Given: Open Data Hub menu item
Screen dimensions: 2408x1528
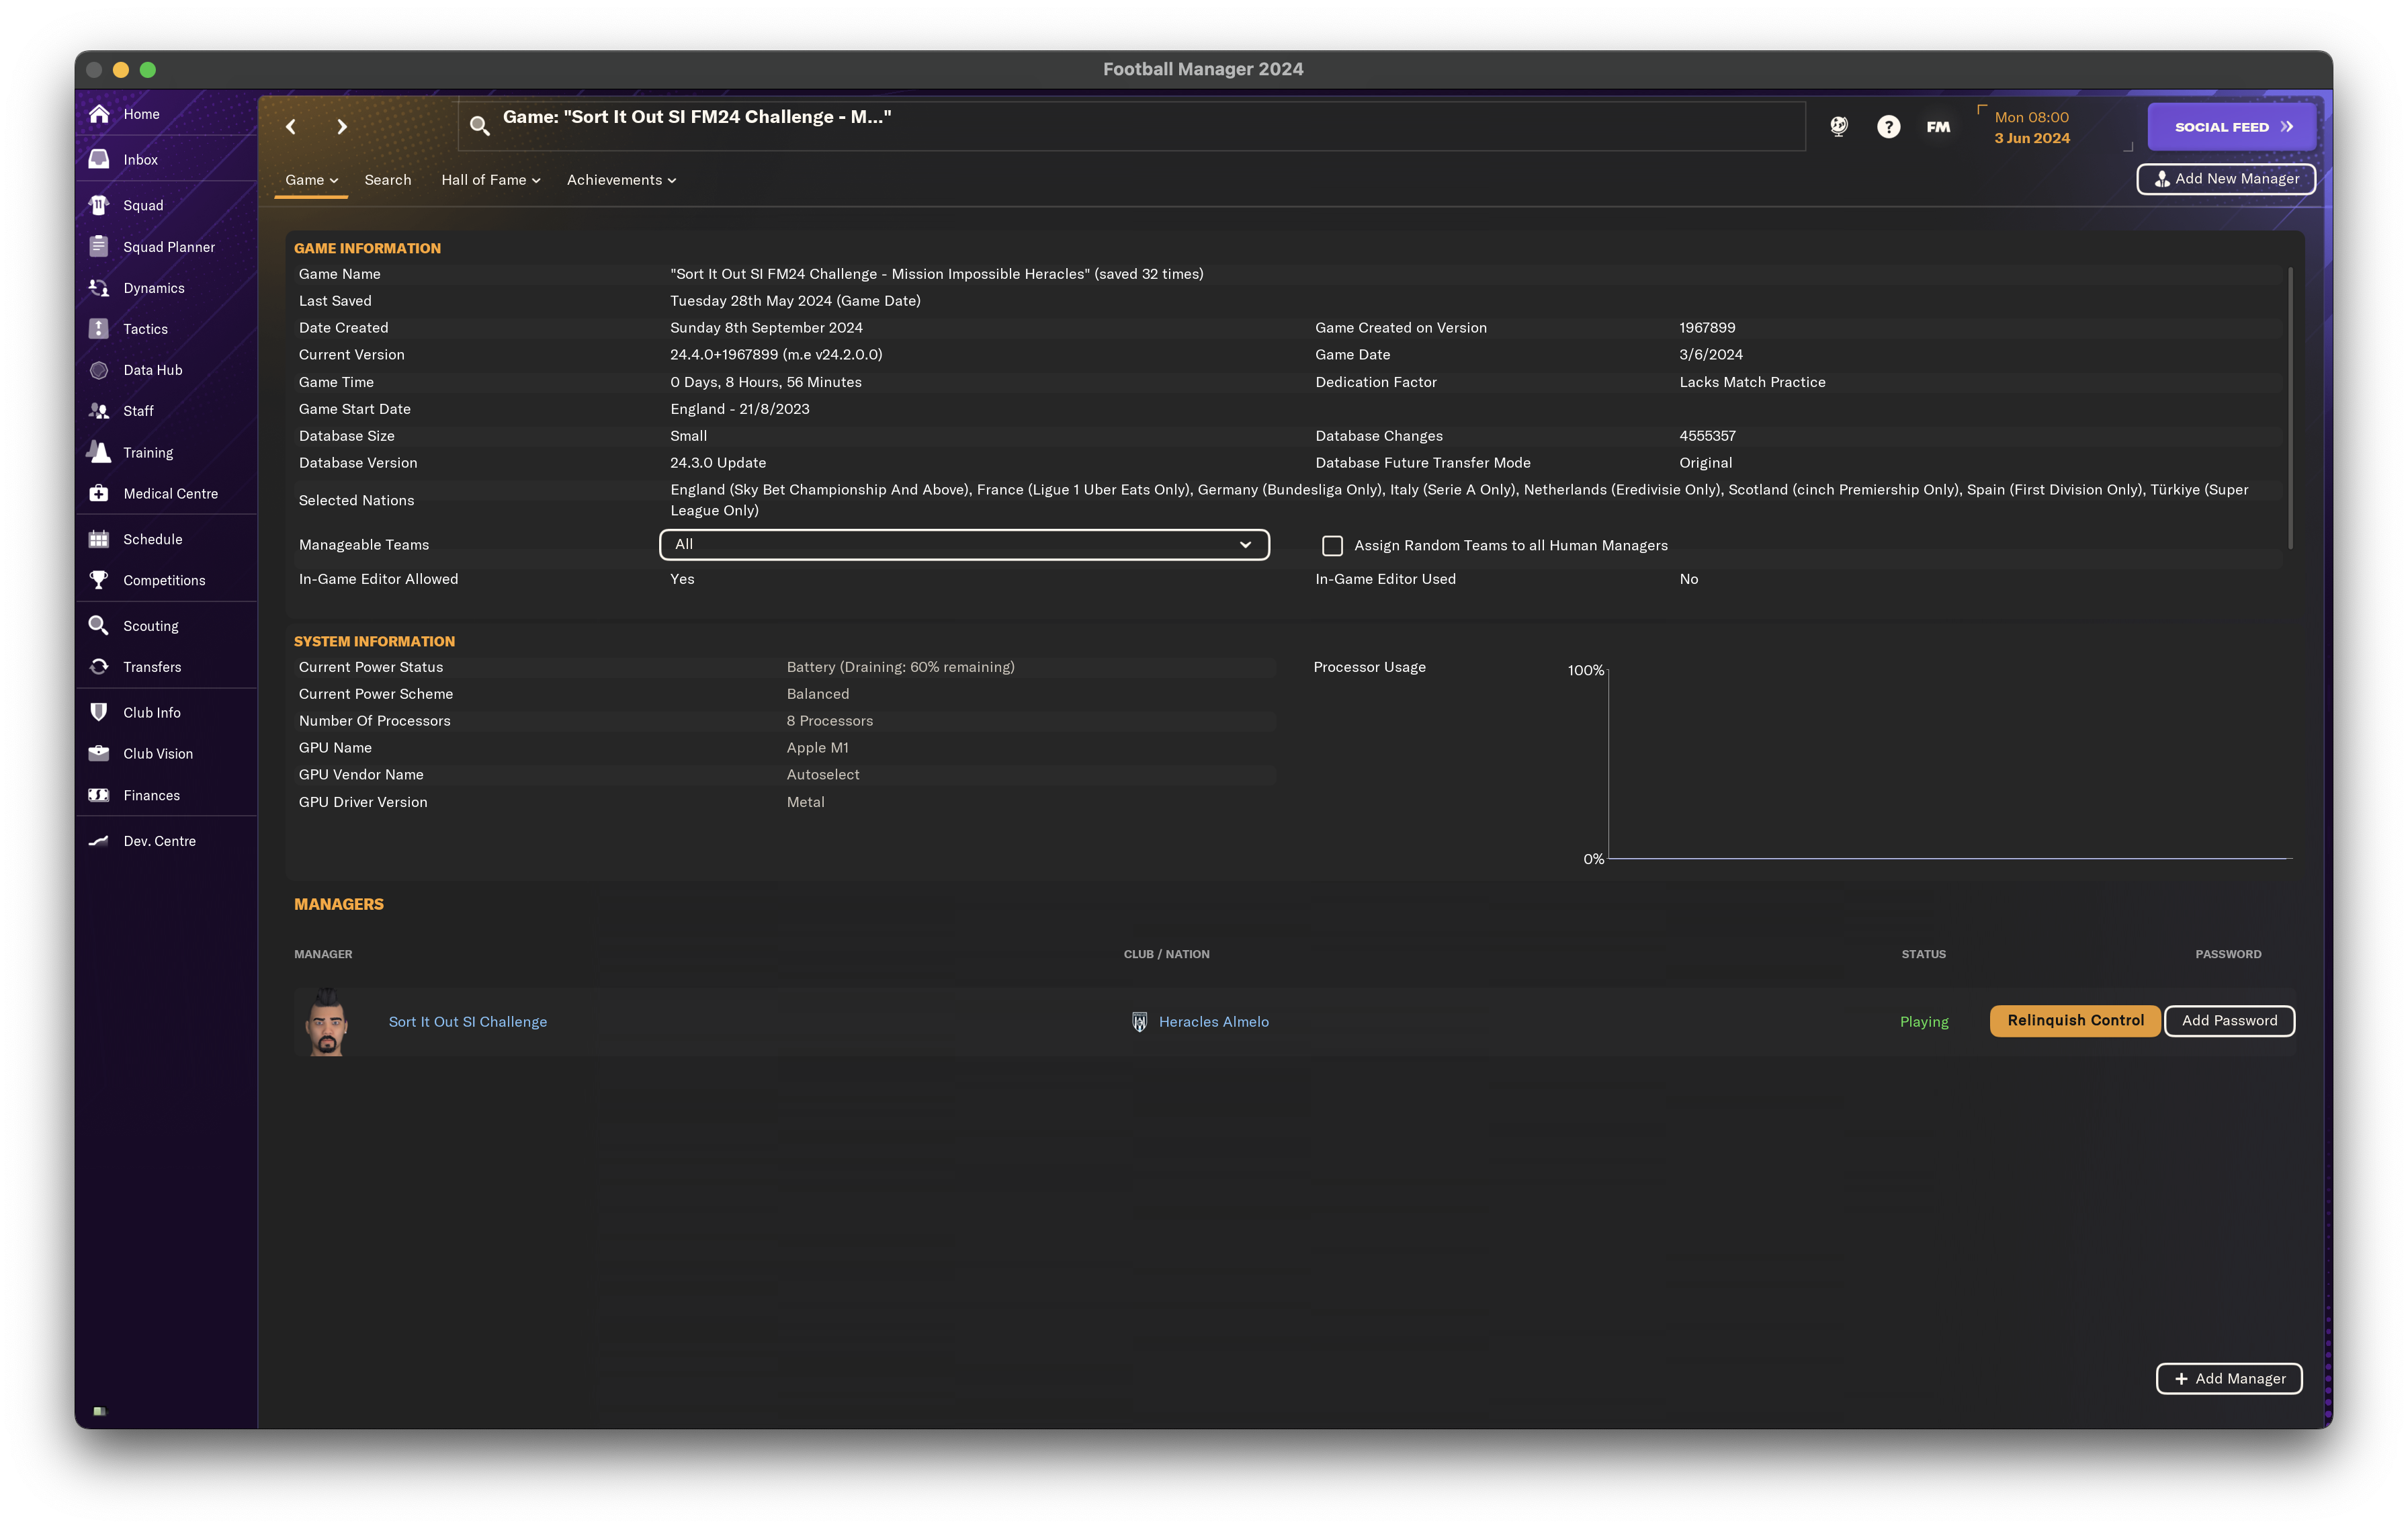Looking at the screenshot, I should (x=153, y=370).
